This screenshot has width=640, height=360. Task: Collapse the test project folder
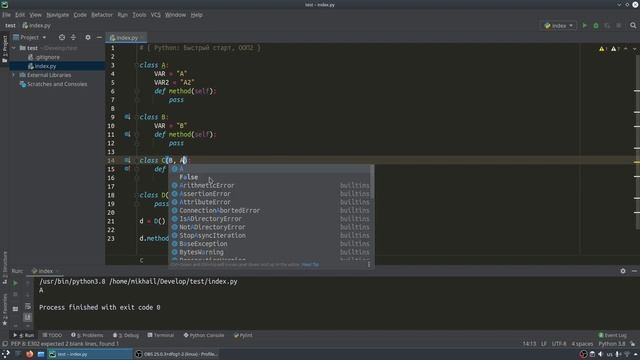click(14, 48)
